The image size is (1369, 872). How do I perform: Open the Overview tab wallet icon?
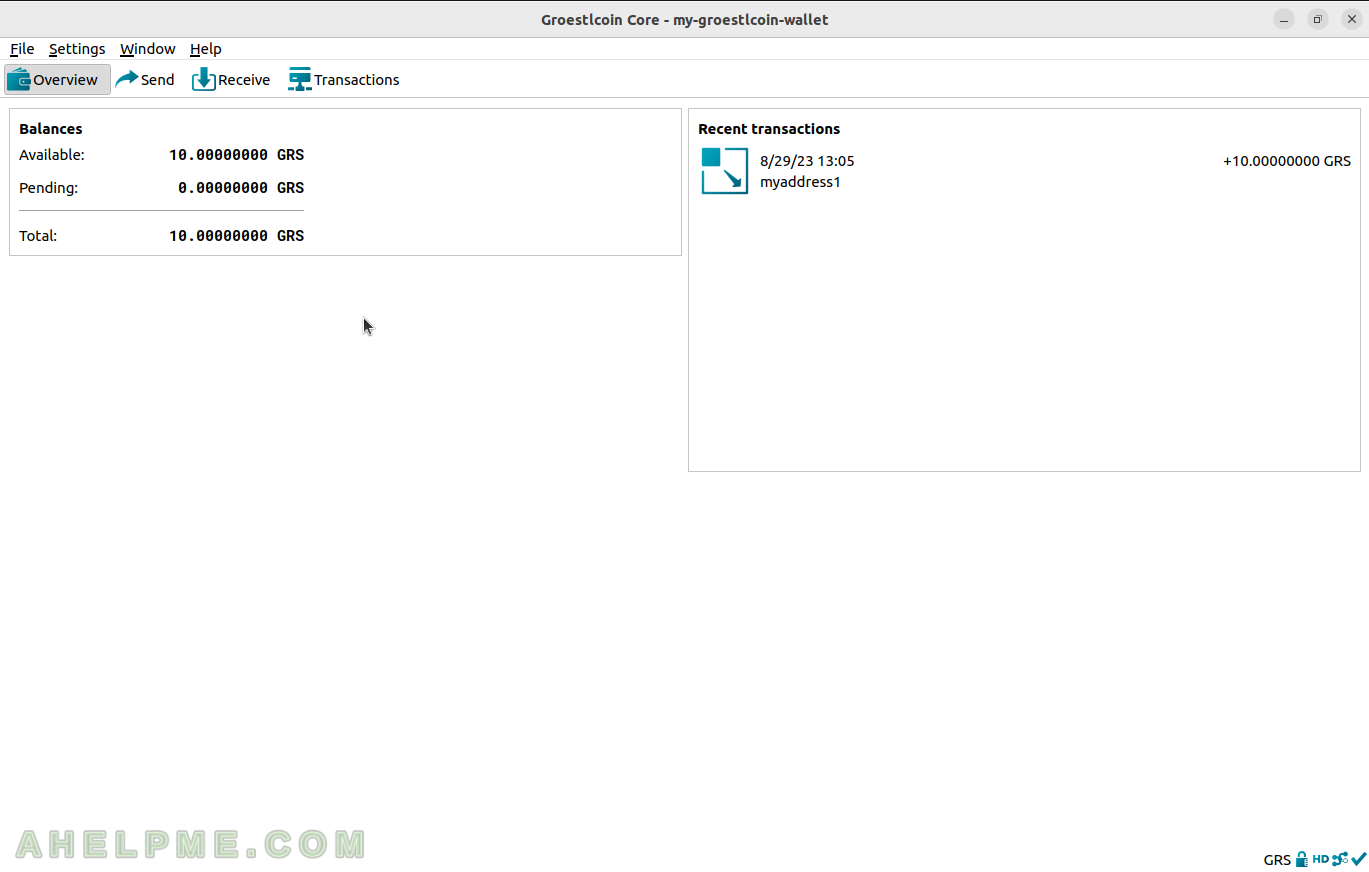(x=19, y=80)
